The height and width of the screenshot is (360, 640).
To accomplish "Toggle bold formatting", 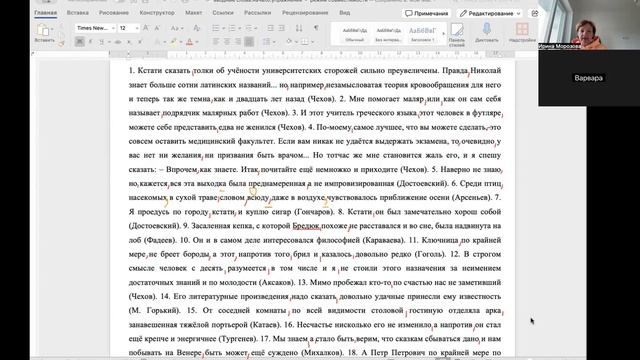I will pyautogui.click(x=80, y=42).
